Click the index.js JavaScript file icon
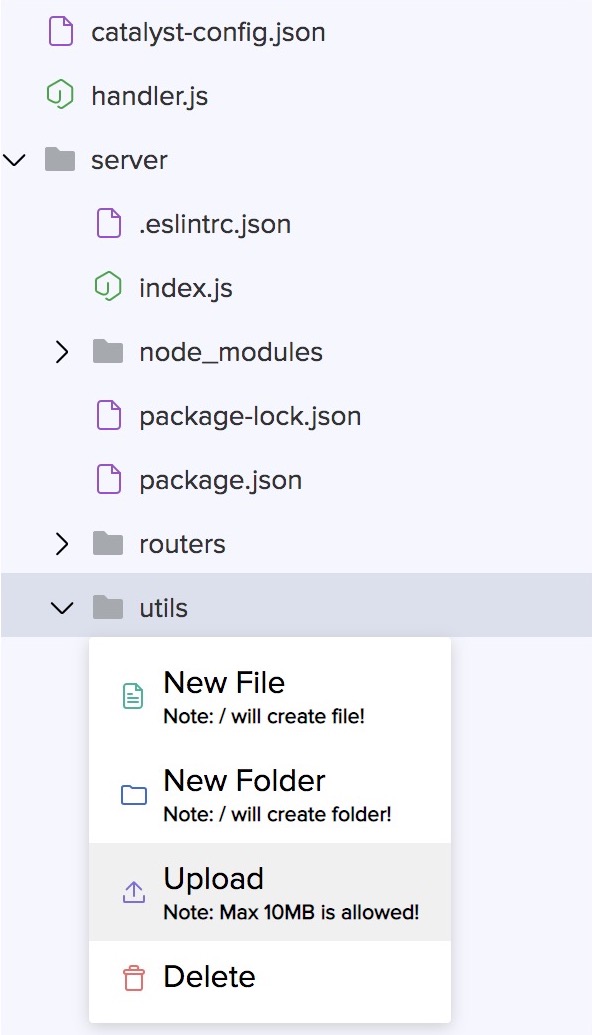592x1035 pixels. 110,288
